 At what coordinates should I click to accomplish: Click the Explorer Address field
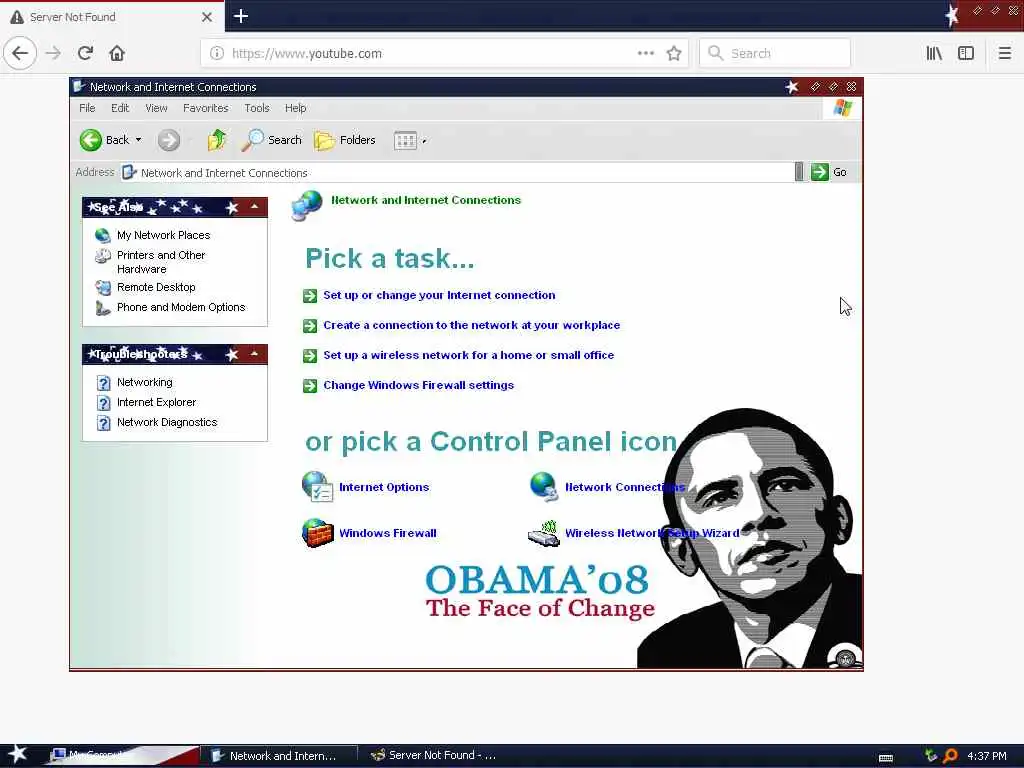click(457, 172)
